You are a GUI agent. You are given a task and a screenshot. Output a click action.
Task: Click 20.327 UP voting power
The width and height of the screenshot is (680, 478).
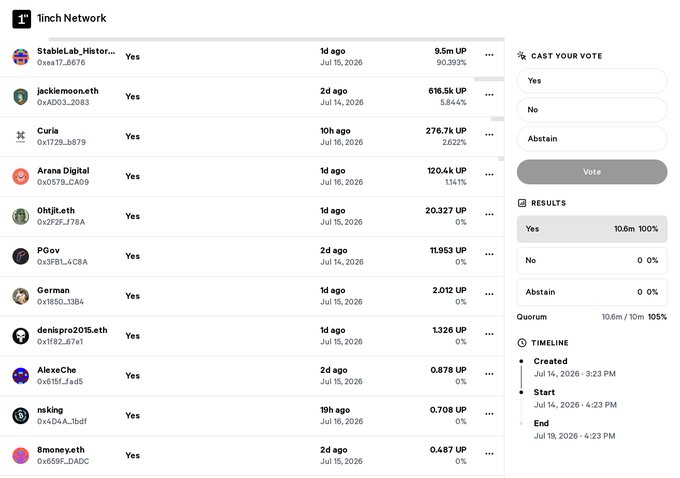pyautogui.click(x=446, y=211)
